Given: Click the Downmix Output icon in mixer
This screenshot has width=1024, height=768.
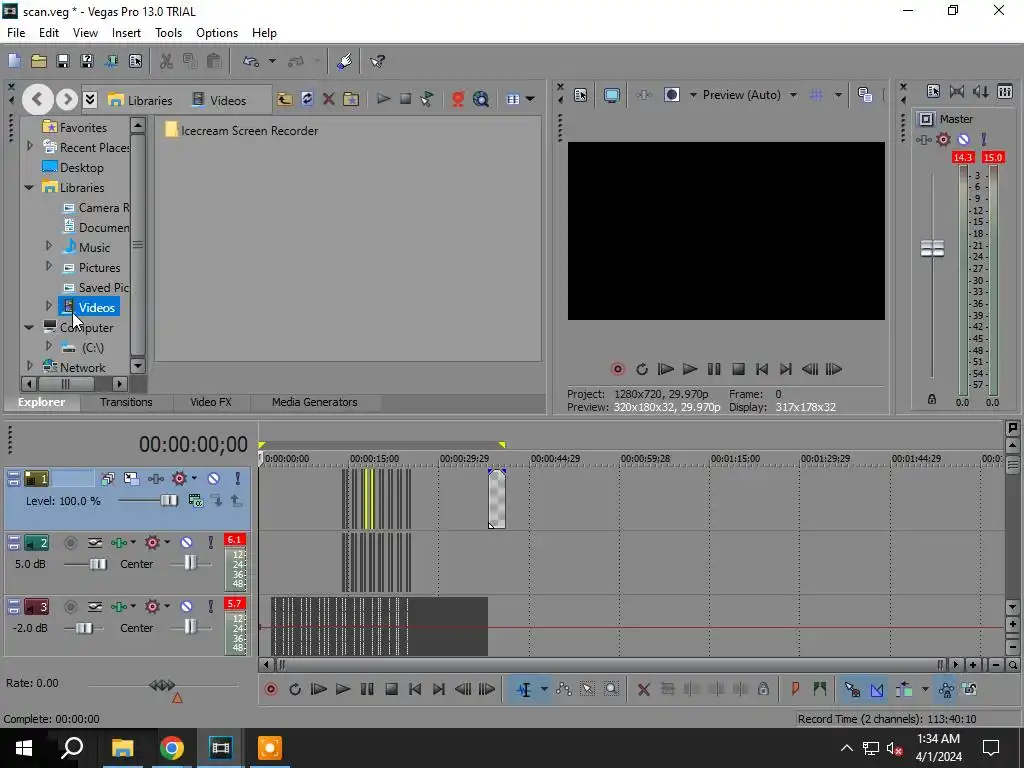Looking at the screenshot, I should pos(957,91).
